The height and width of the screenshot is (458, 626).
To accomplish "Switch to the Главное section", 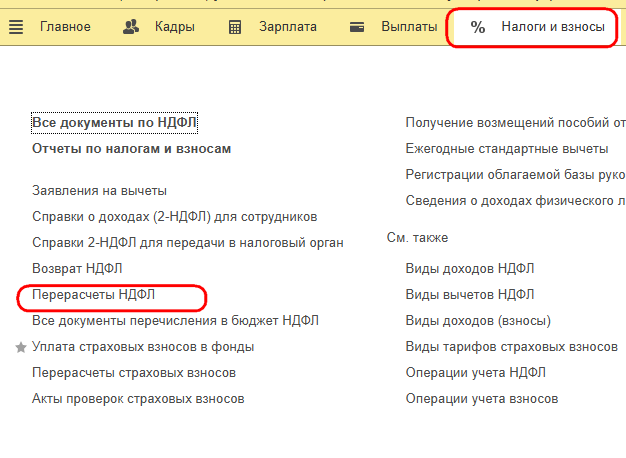I will click(65, 27).
